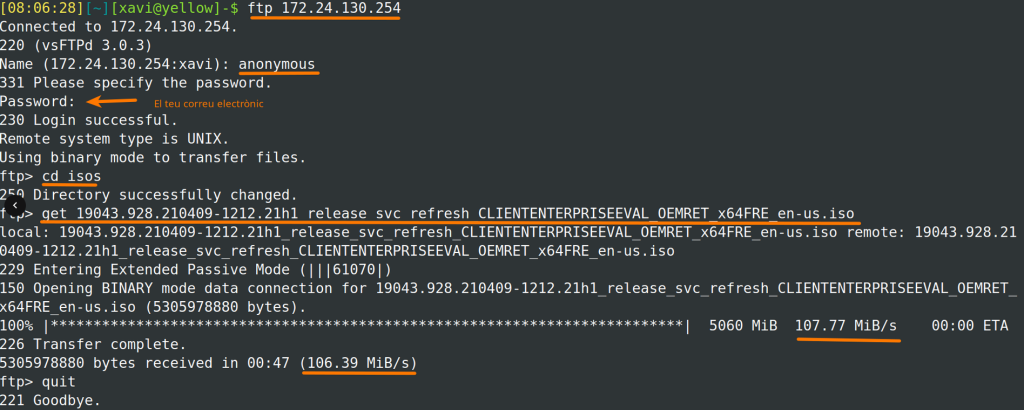Click the '107.77 MiB/s' transfer speed
1024x410 pixels.
pyautogui.click(x=846, y=326)
